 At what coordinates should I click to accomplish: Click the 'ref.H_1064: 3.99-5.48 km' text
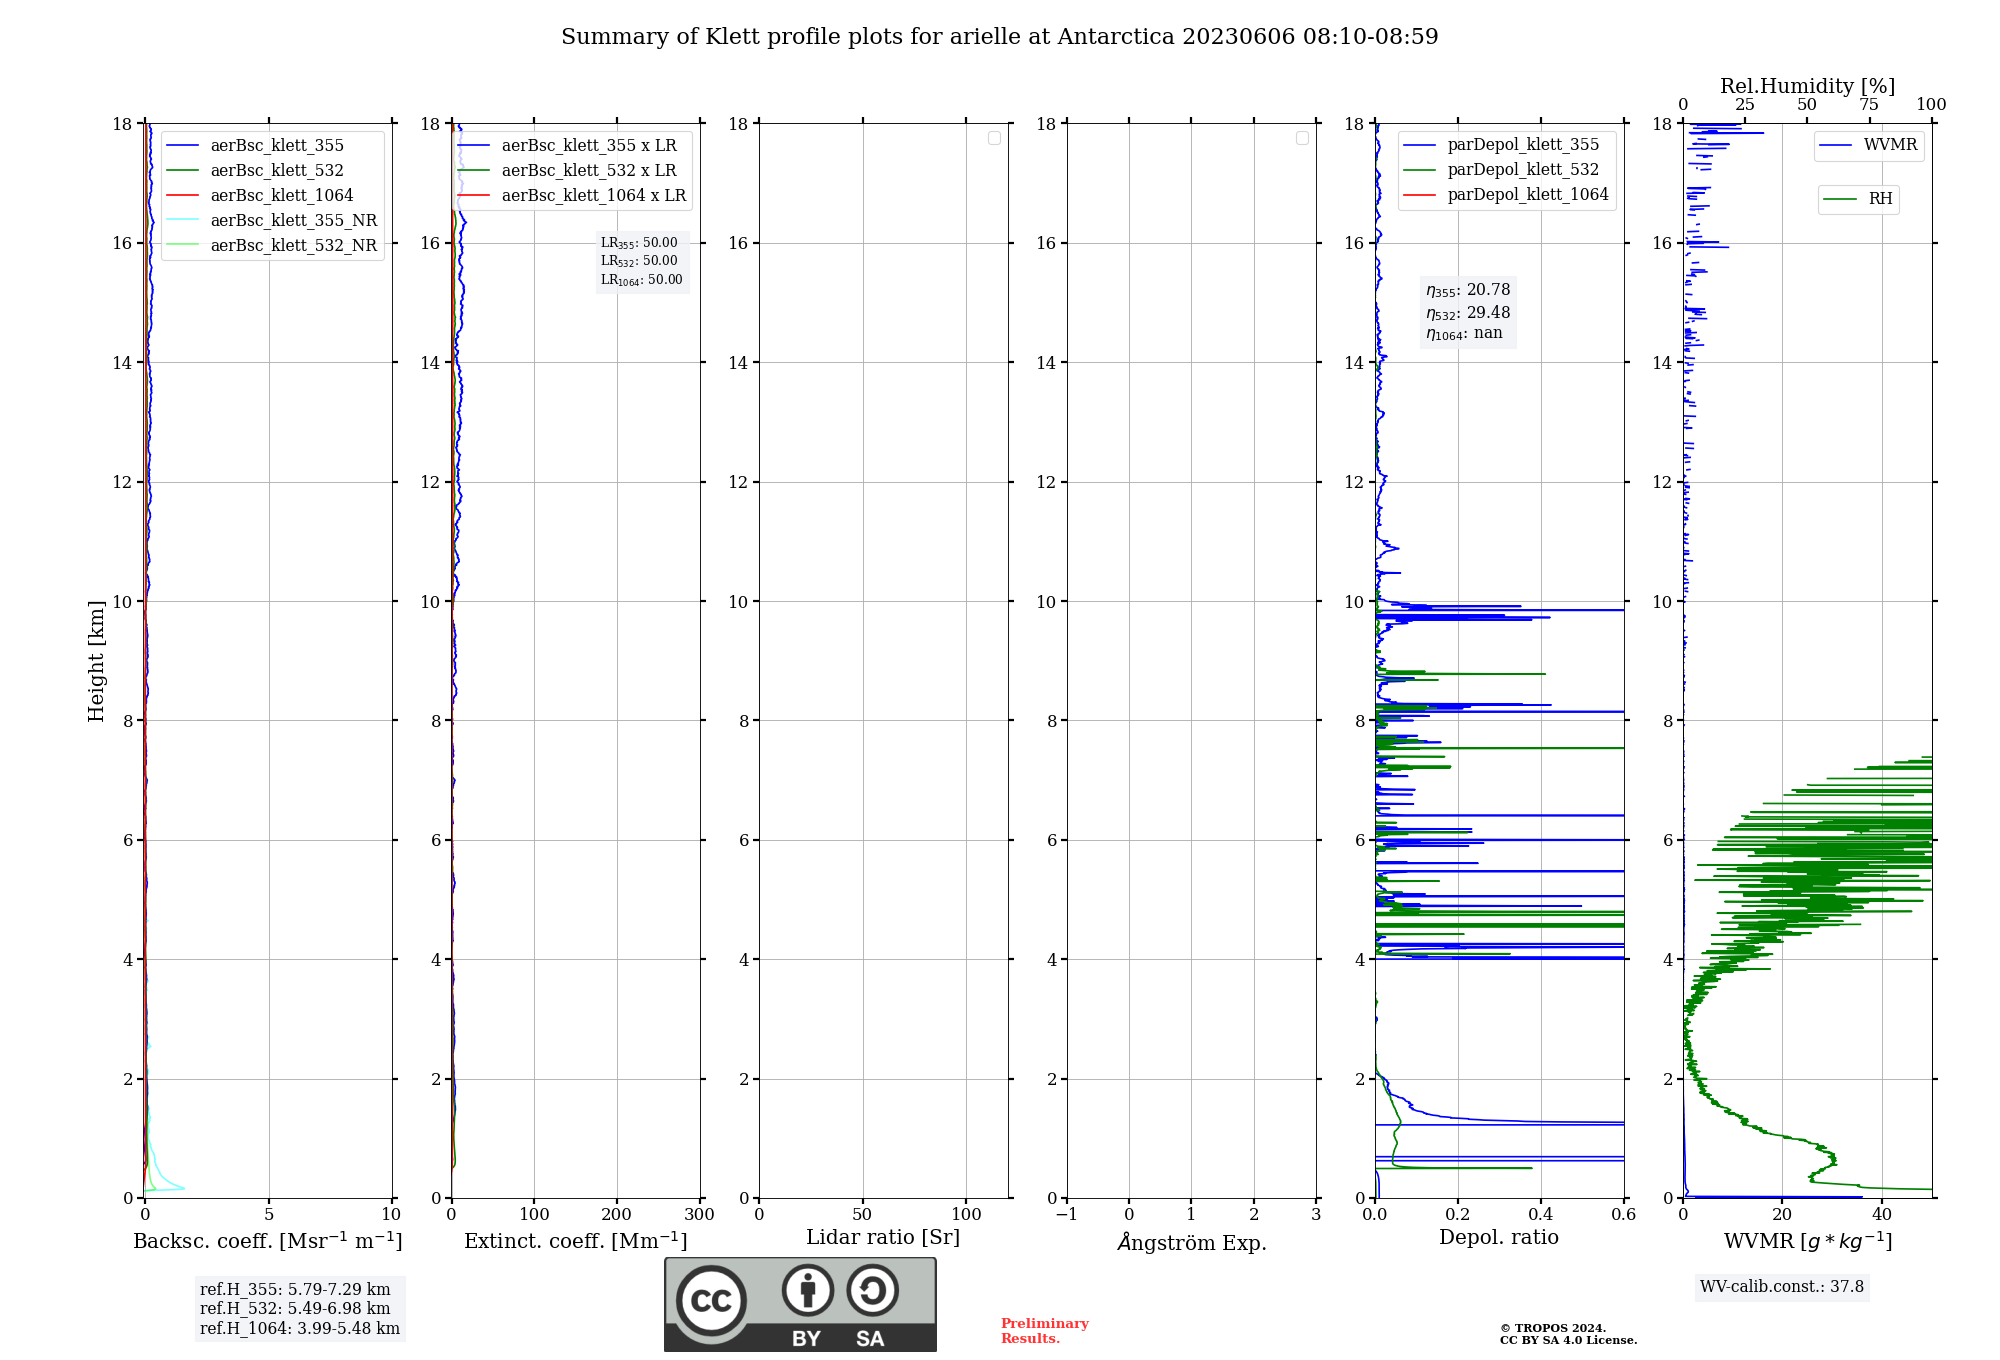tap(300, 1329)
